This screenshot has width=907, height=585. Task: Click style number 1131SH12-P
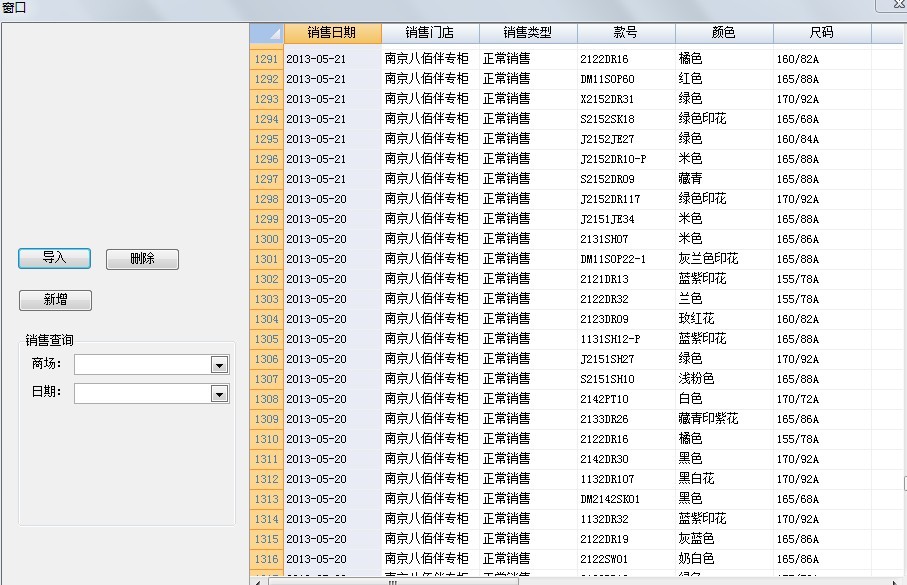pos(610,339)
